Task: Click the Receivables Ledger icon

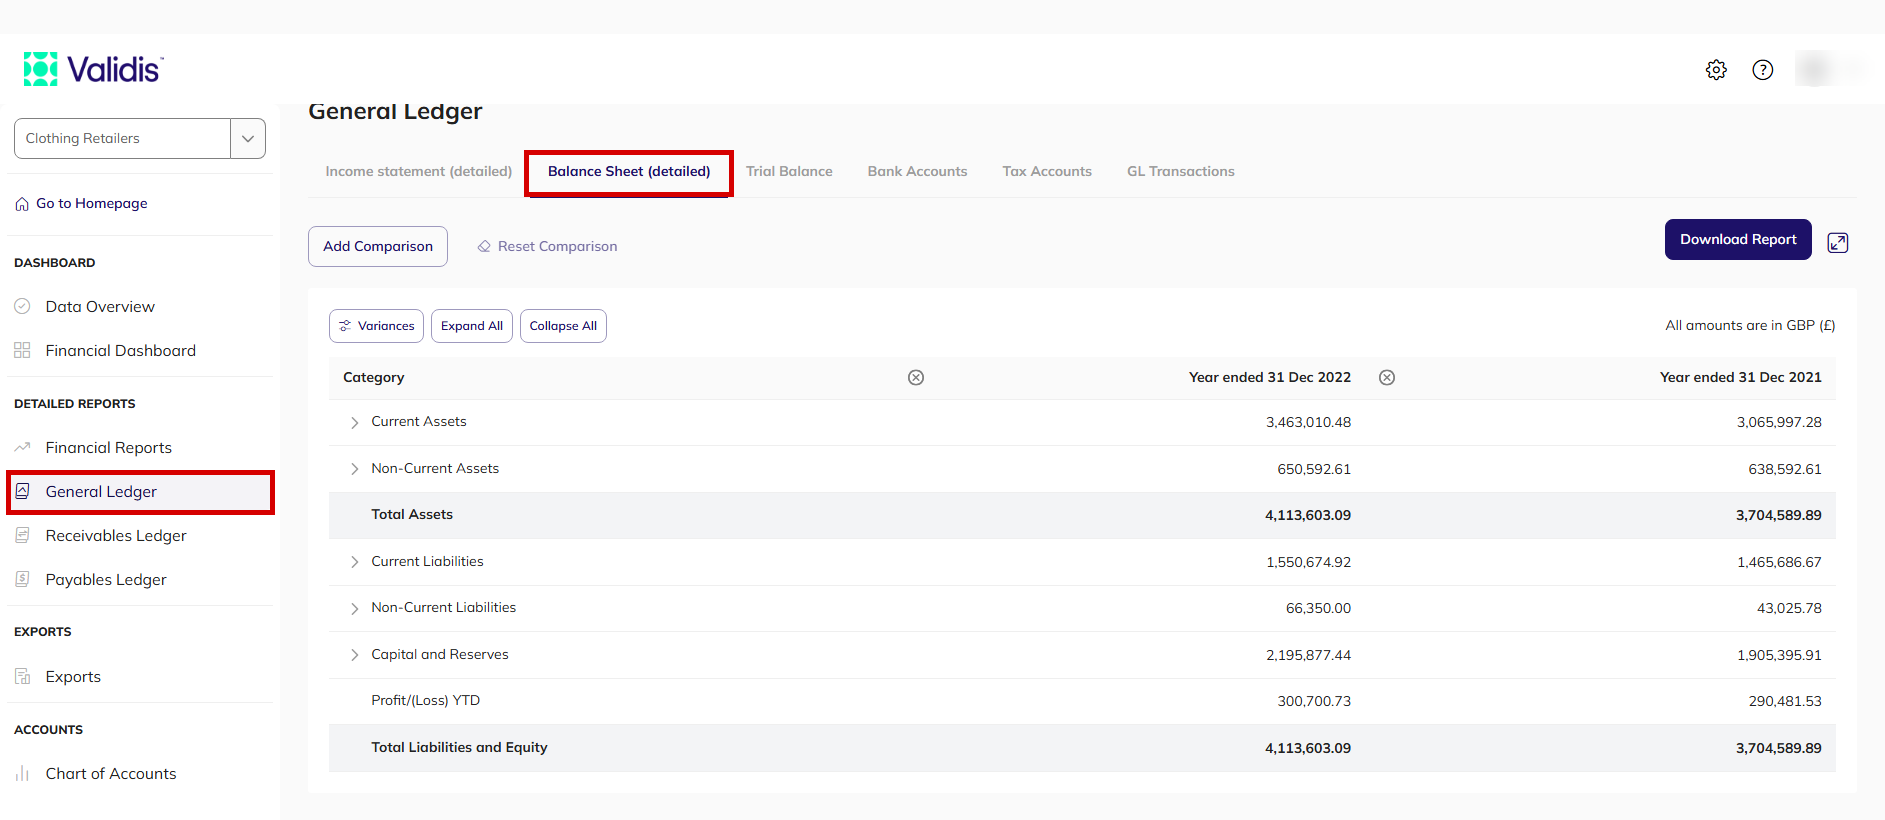Action: [22, 535]
